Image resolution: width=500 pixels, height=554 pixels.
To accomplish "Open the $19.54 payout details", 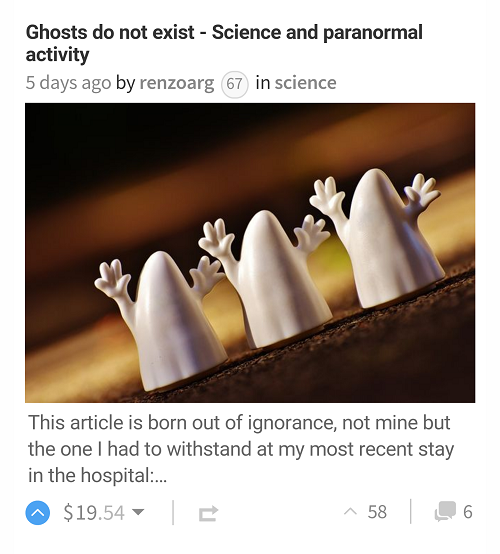I will click(x=94, y=512).
